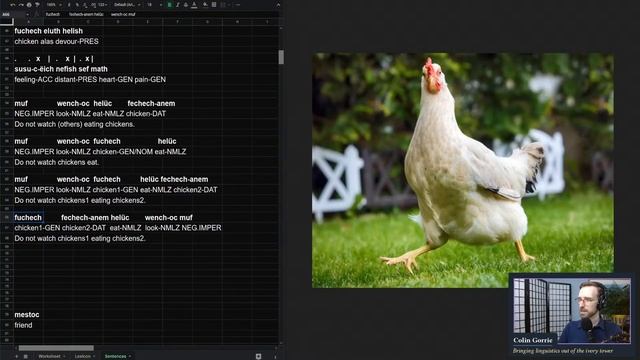Toggle italic formatting
640x360 pixels.
tap(178, 5)
